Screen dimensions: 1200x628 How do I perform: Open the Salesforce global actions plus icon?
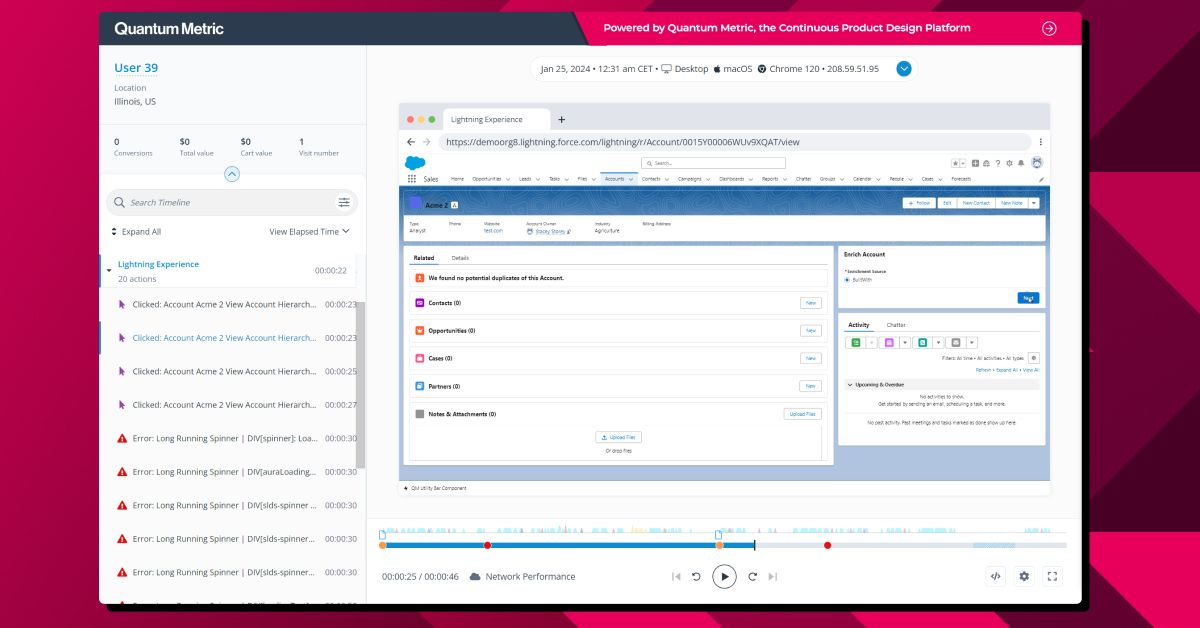point(975,163)
